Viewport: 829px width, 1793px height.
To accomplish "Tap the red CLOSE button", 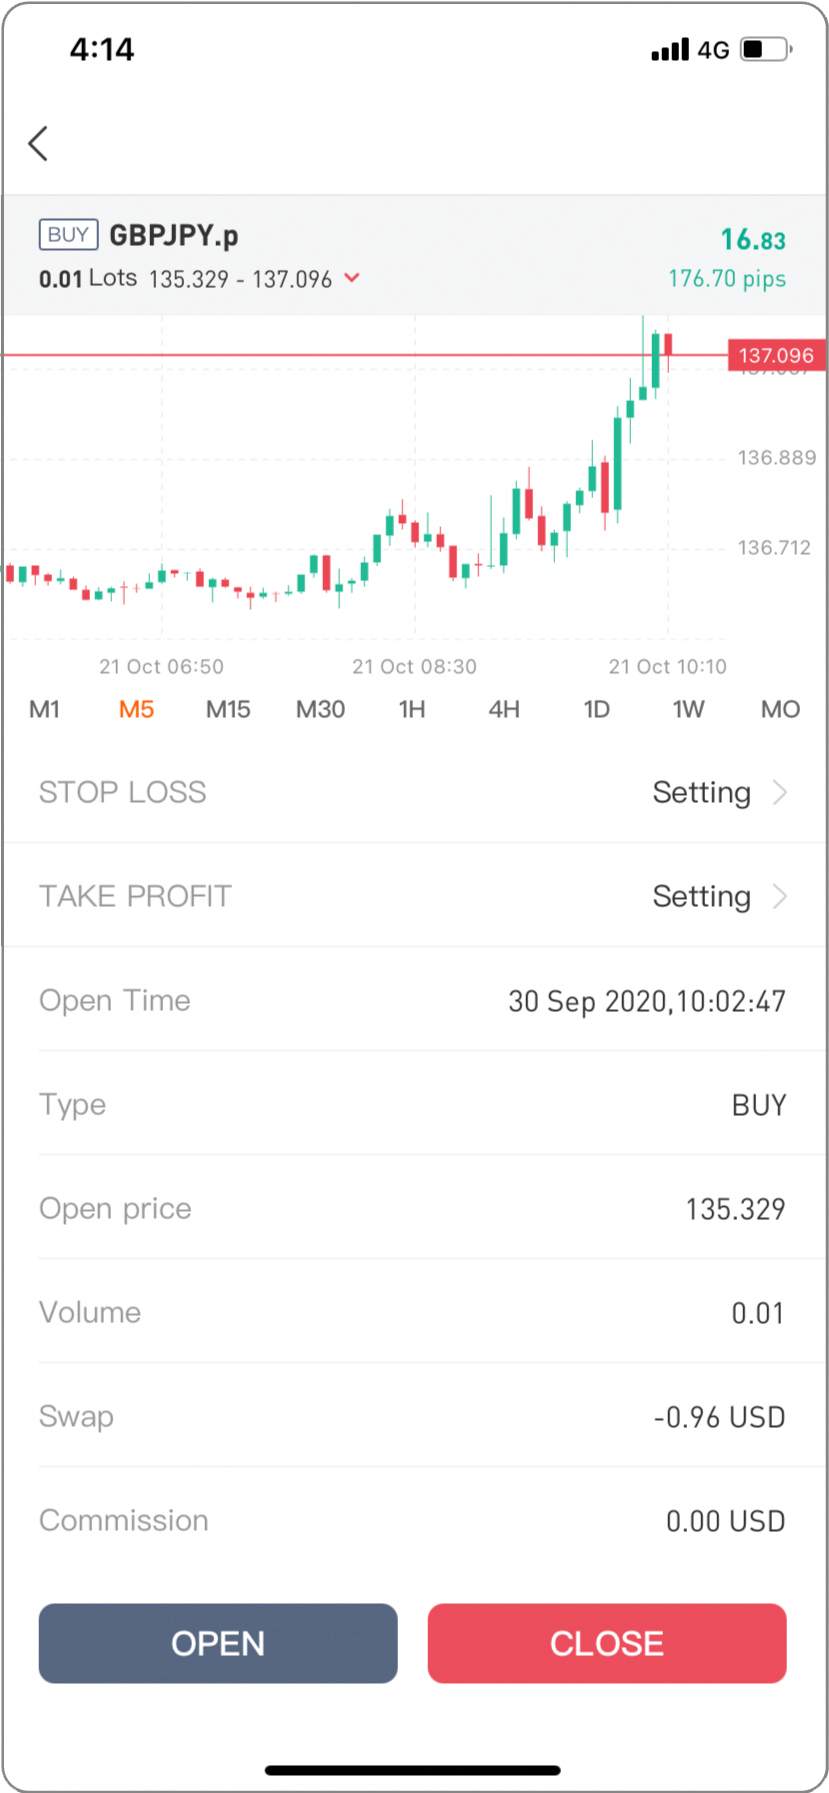I will tap(607, 1643).
